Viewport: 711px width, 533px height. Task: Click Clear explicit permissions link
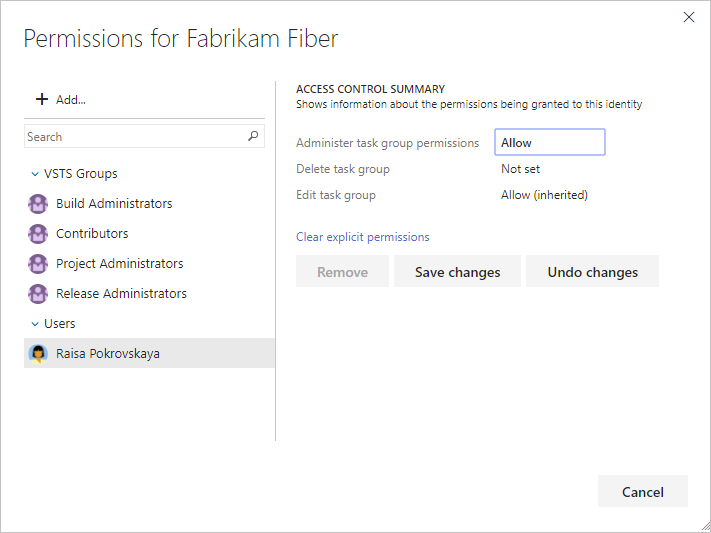point(363,237)
